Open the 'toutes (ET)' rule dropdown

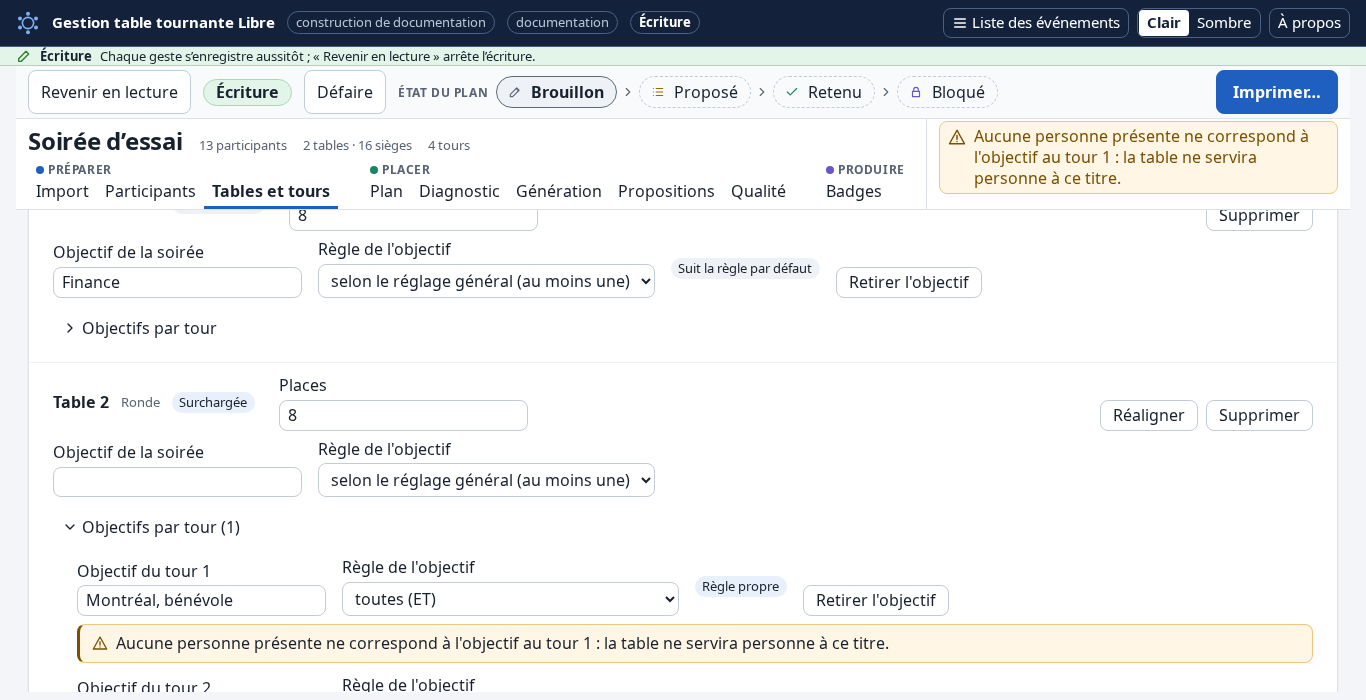[510, 599]
